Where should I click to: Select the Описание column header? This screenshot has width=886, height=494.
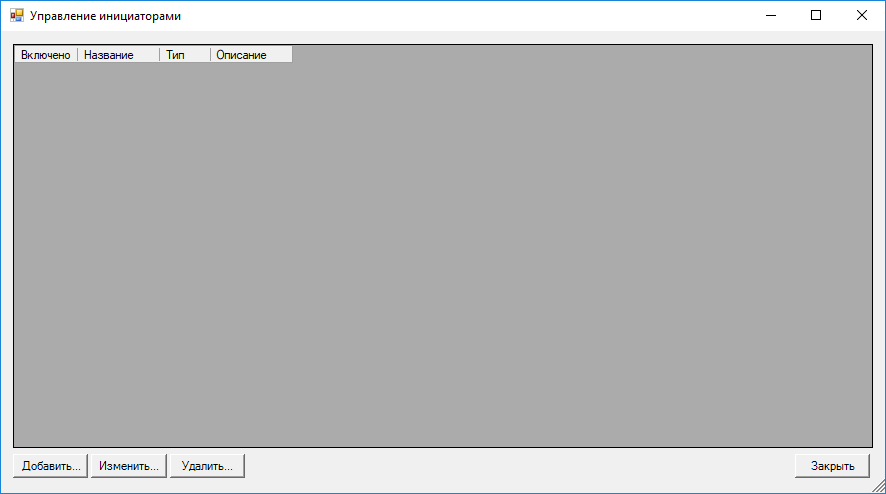251,55
